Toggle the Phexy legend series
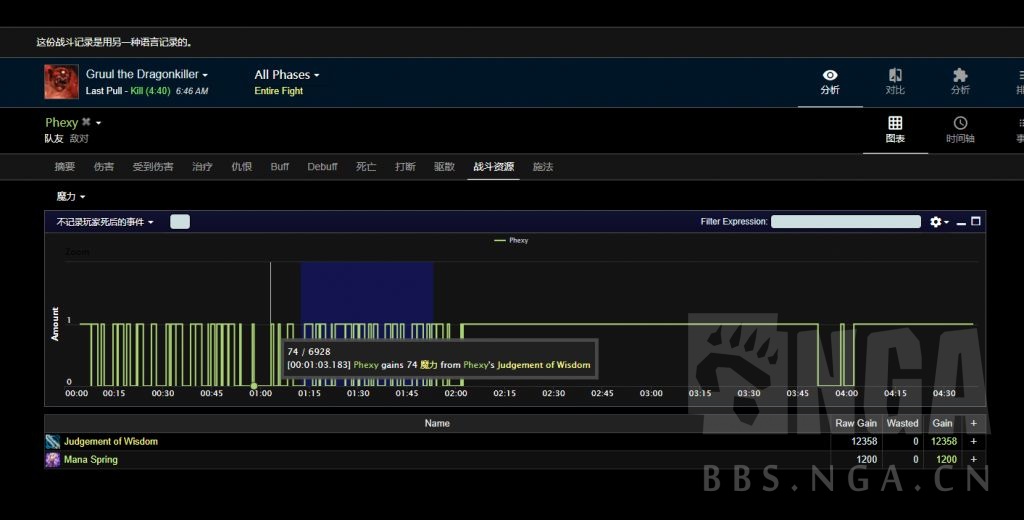The height and width of the screenshot is (520, 1024). (x=511, y=240)
